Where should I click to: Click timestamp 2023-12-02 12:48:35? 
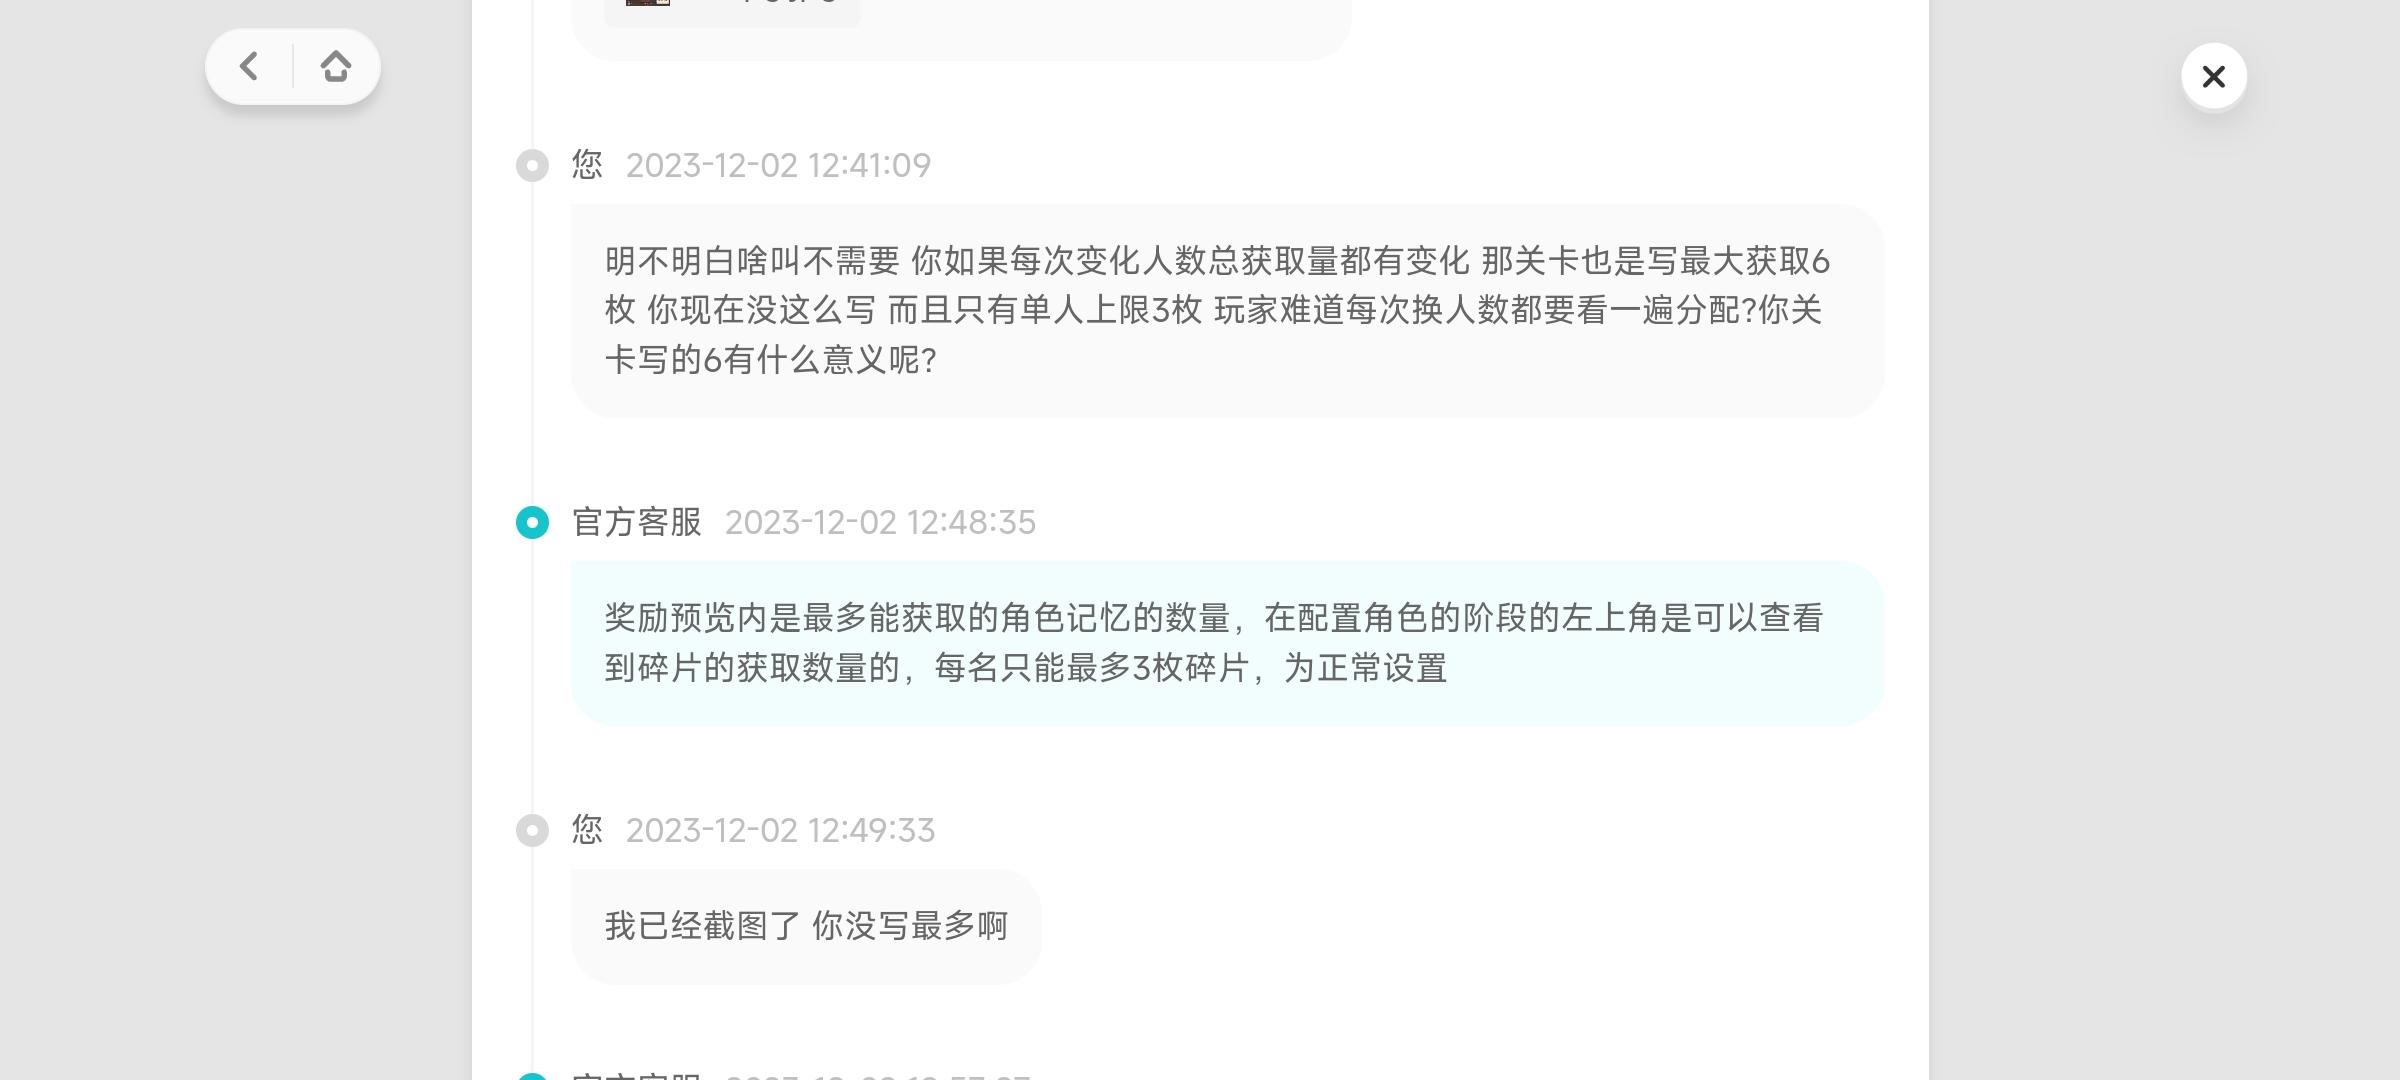tap(880, 522)
